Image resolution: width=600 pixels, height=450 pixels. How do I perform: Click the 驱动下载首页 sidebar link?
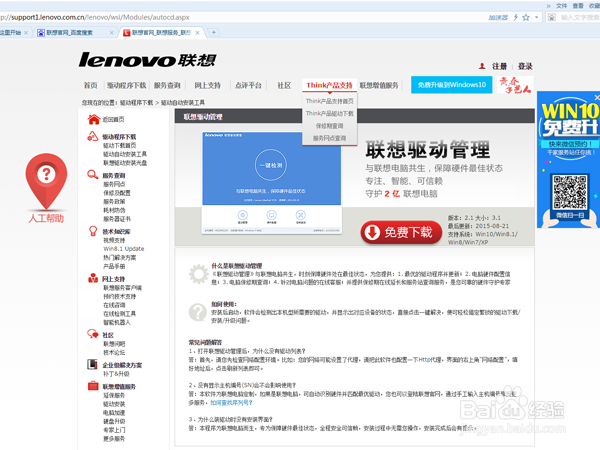(119, 145)
